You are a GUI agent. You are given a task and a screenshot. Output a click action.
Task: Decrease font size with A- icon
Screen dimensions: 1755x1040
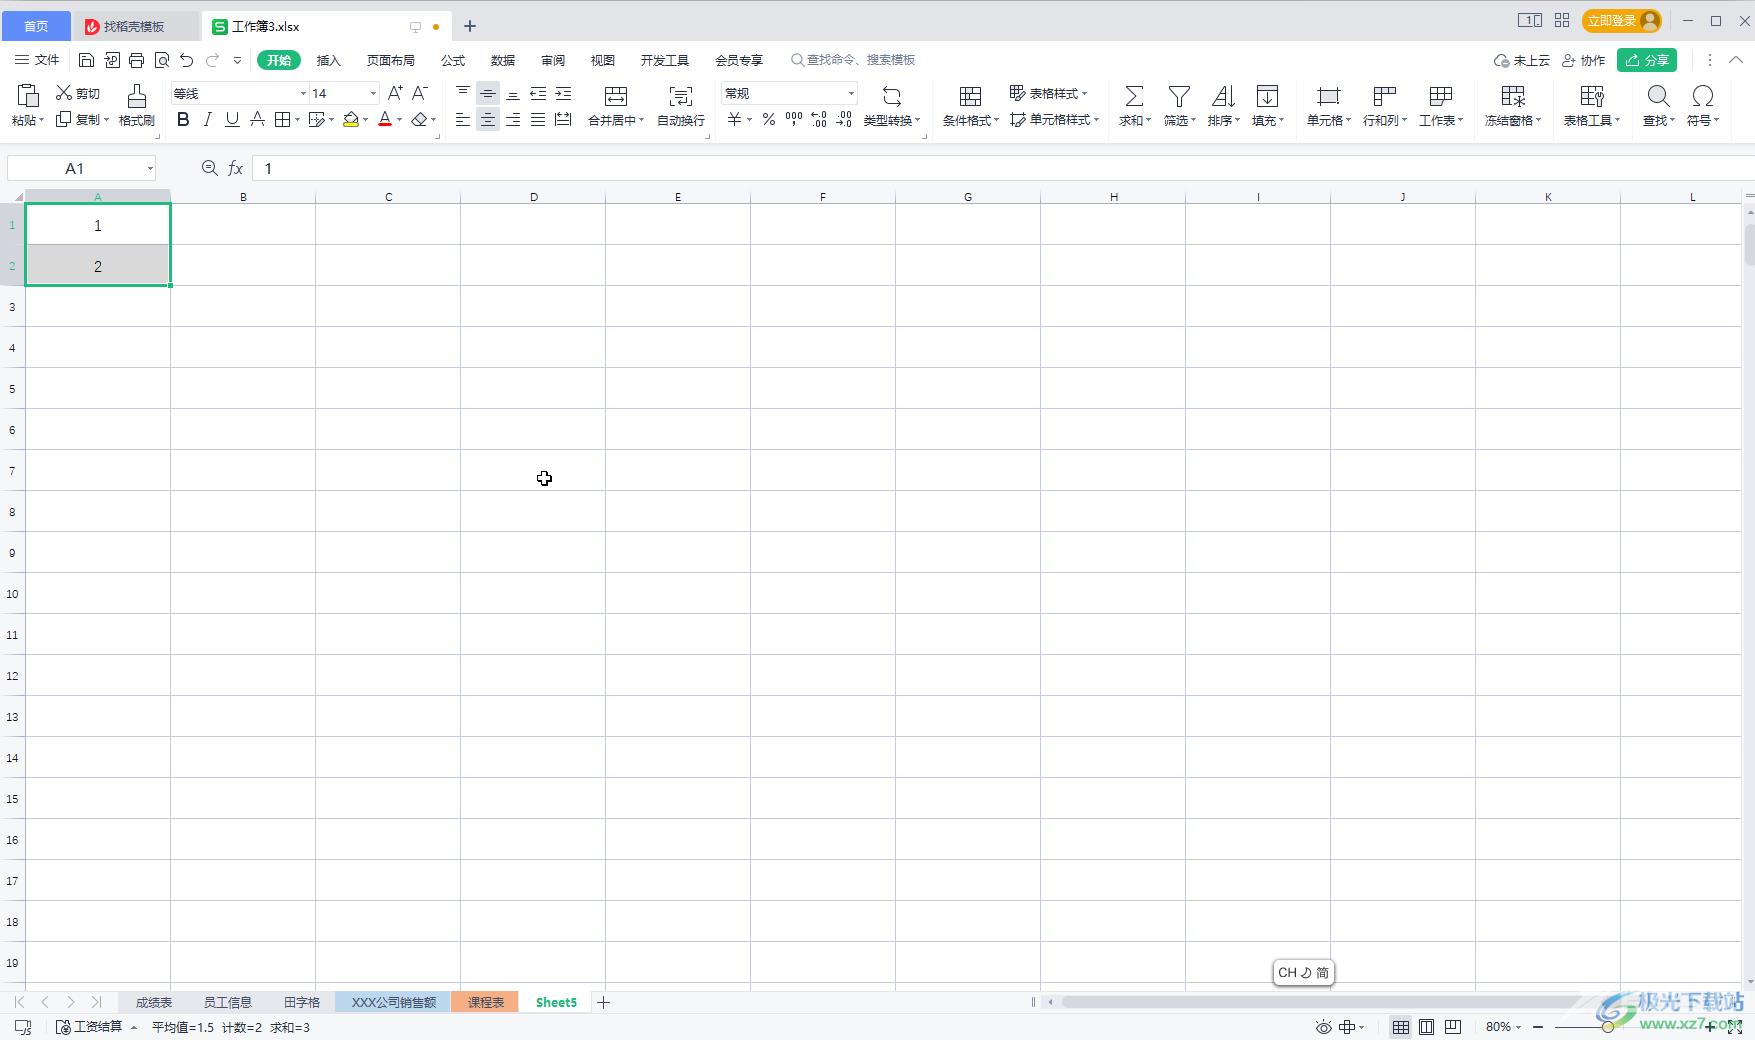point(420,93)
